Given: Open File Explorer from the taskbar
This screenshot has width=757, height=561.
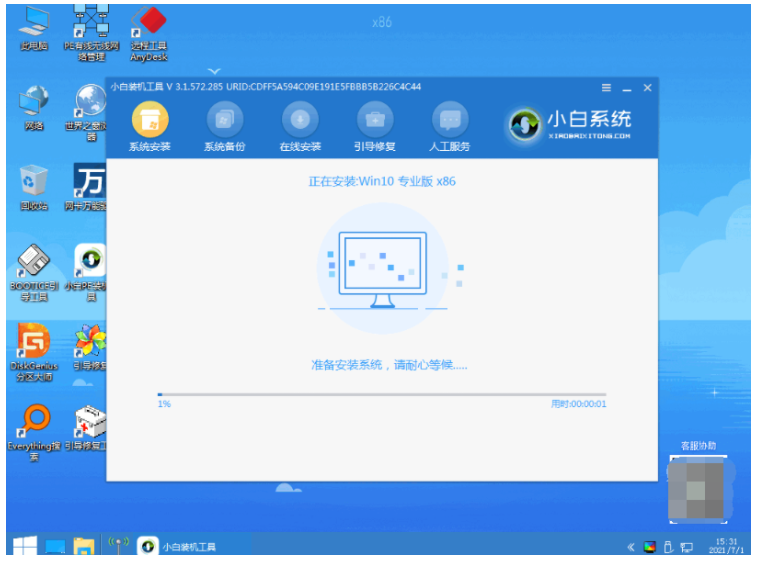Looking at the screenshot, I should [84, 547].
